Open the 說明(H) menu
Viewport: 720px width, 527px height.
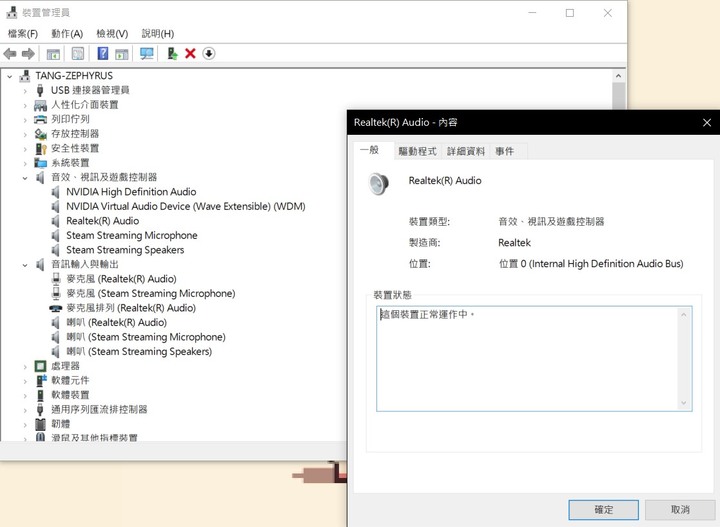coord(158,34)
